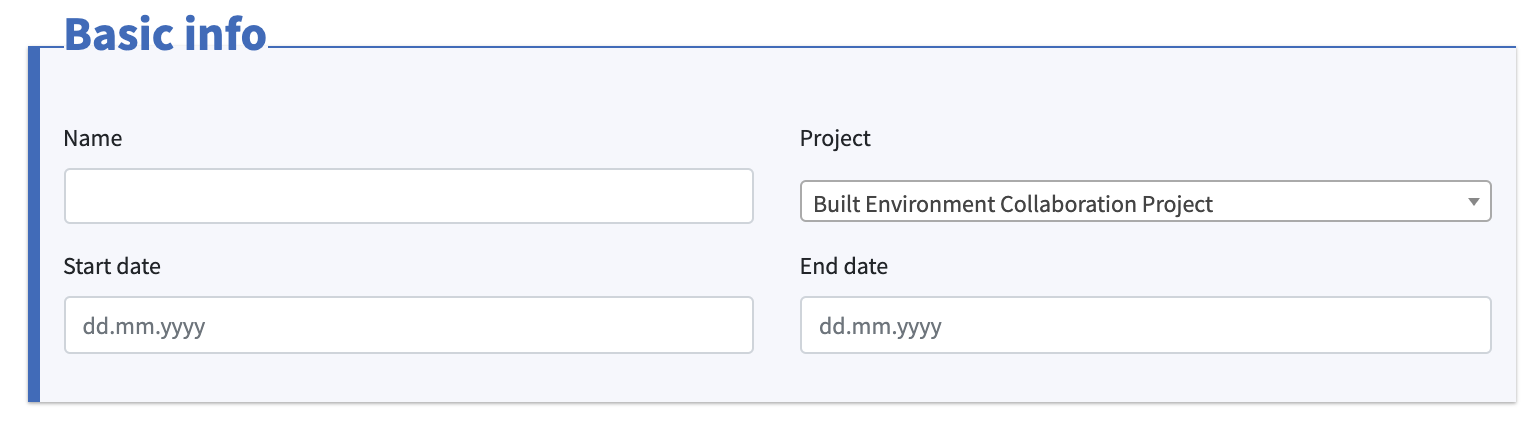Focus the Name text field

(408, 196)
